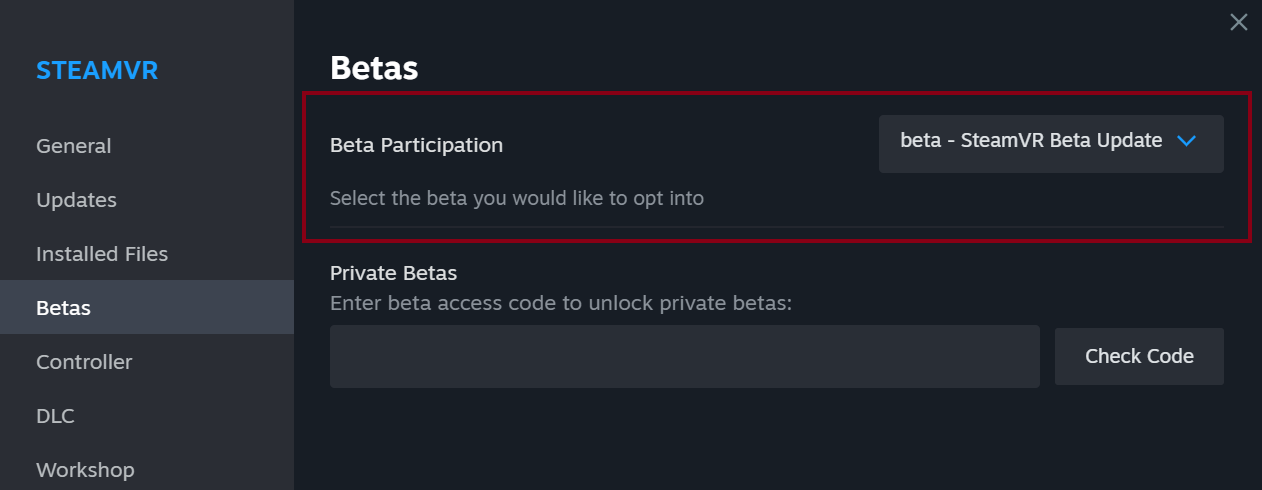Select the Betas sidebar item
This screenshot has height=490, width=1262.
click(64, 308)
